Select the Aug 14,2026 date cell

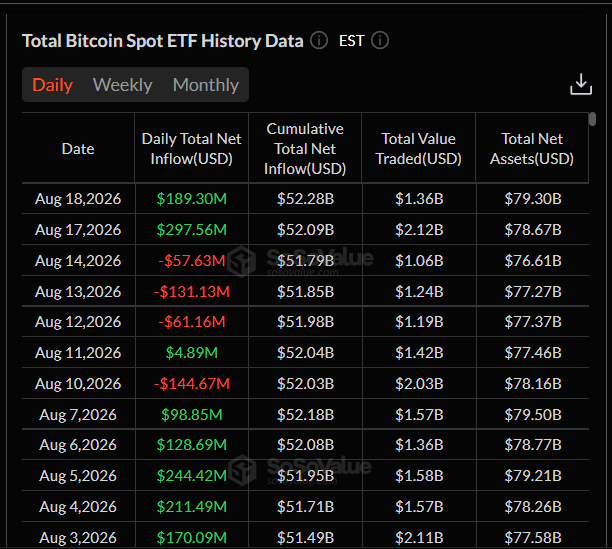[x=78, y=260]
